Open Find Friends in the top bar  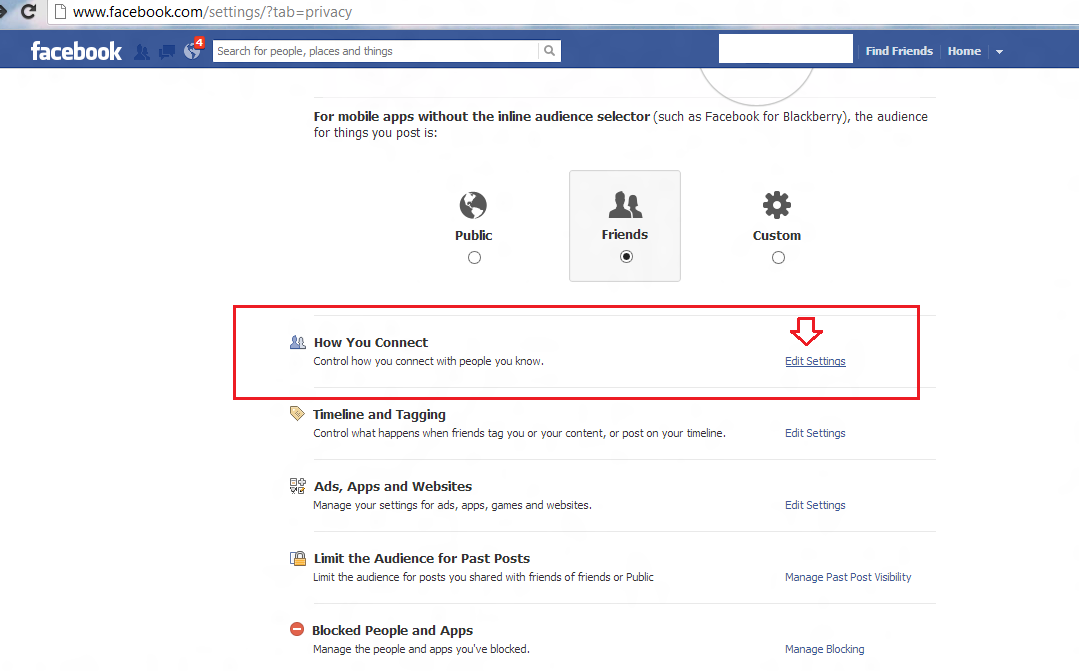point(899,51)
